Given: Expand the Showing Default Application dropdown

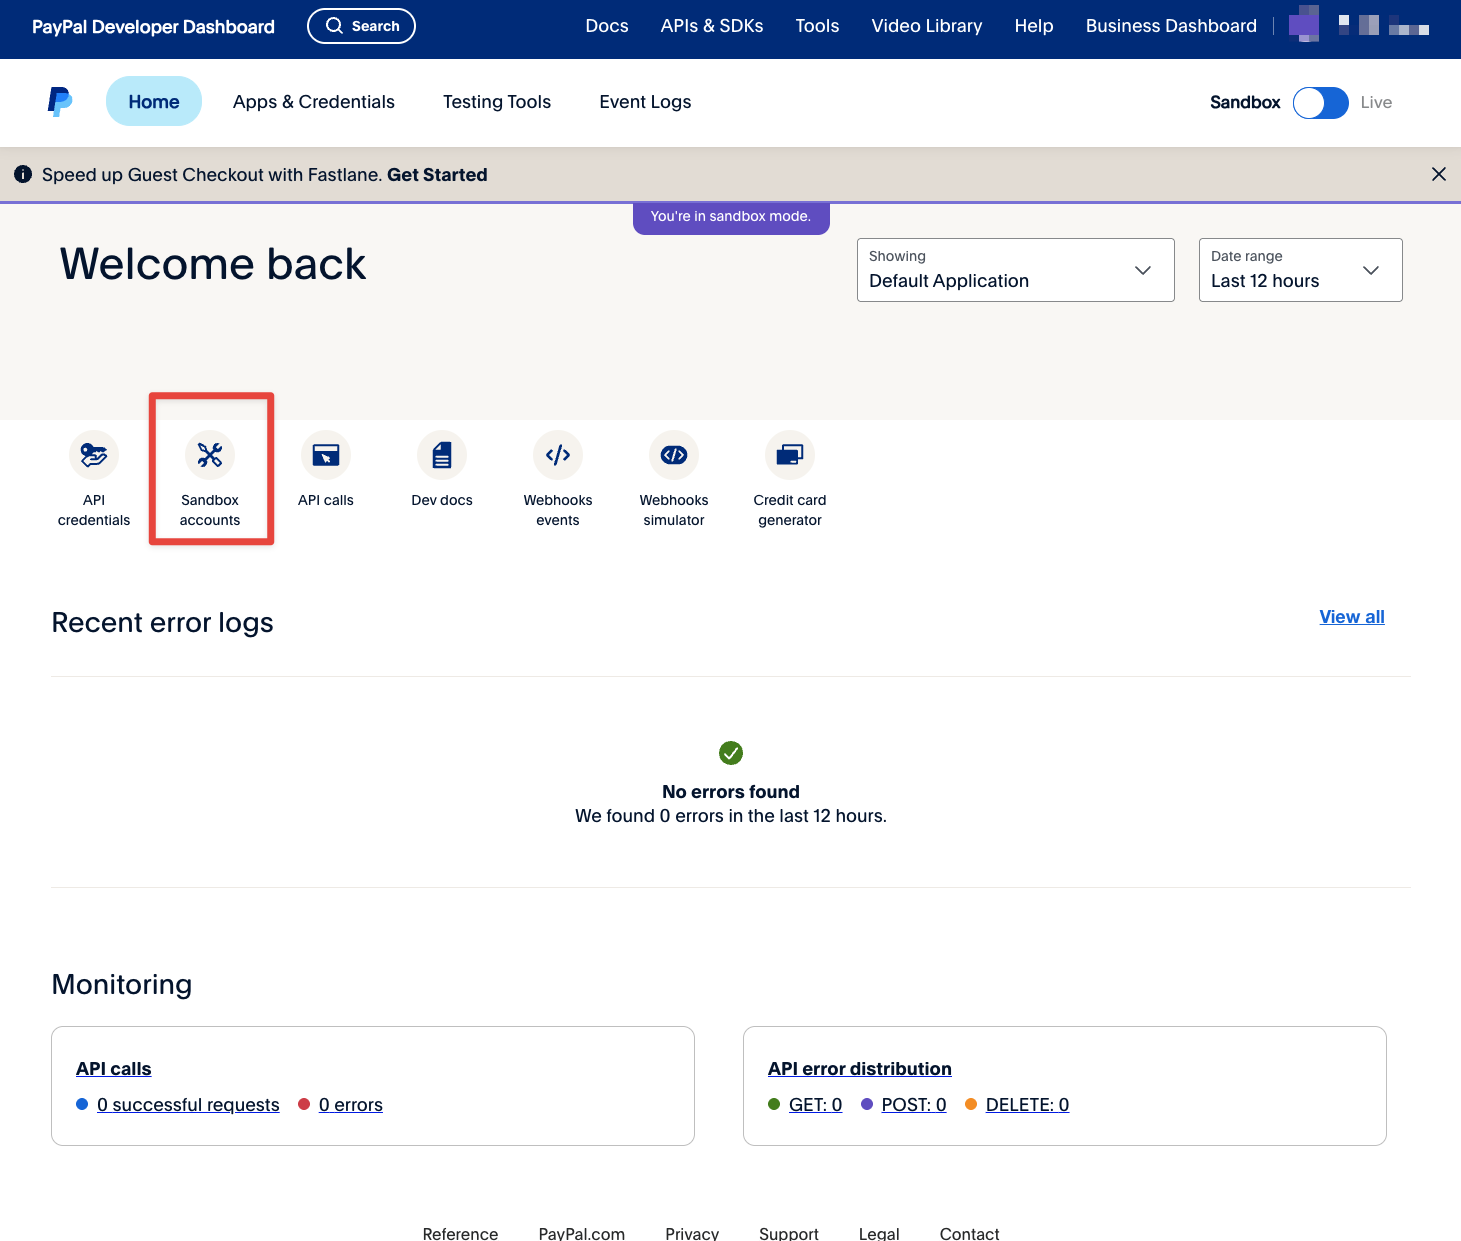Looking at the screenshot, I should click(1015, 270).
